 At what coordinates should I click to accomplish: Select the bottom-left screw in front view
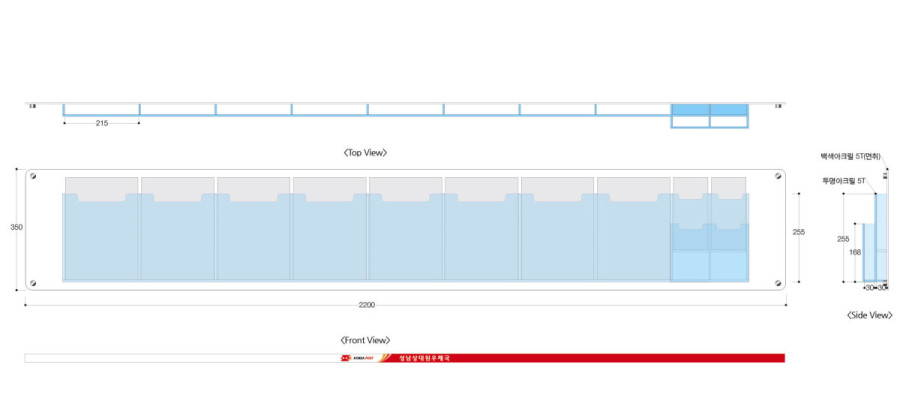33,282
